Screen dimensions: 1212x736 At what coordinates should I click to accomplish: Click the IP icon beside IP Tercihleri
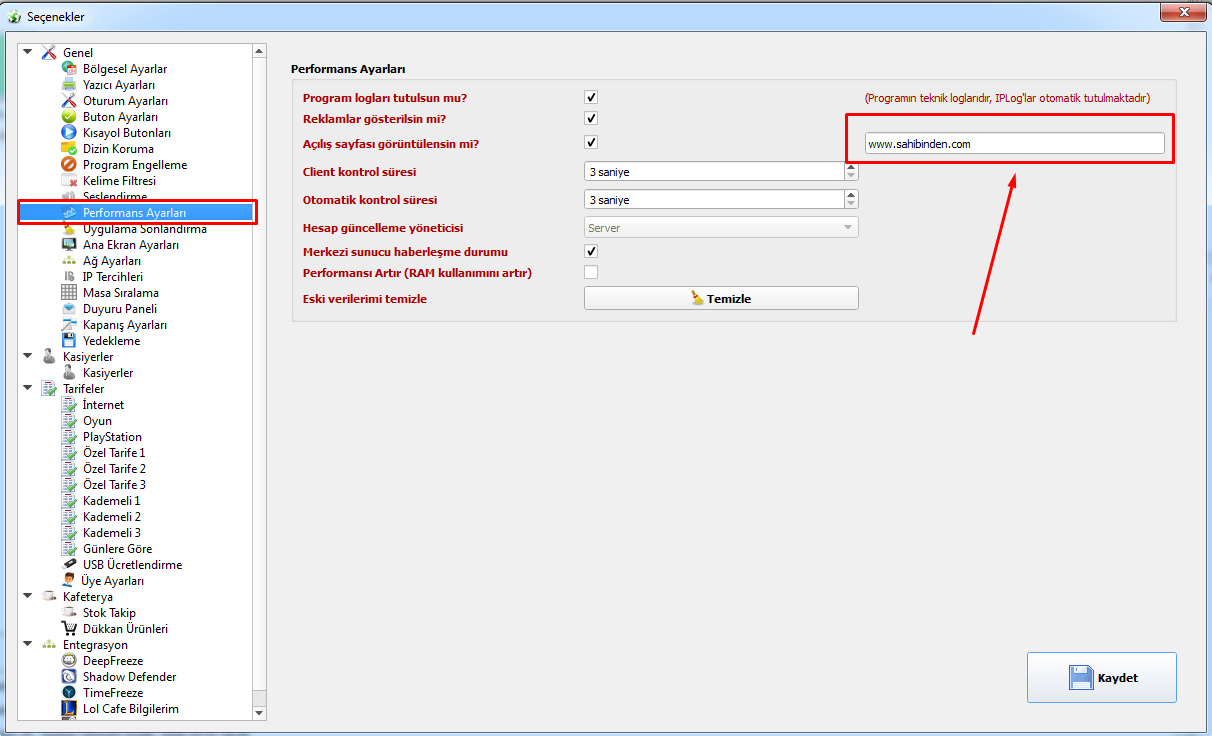69,277
